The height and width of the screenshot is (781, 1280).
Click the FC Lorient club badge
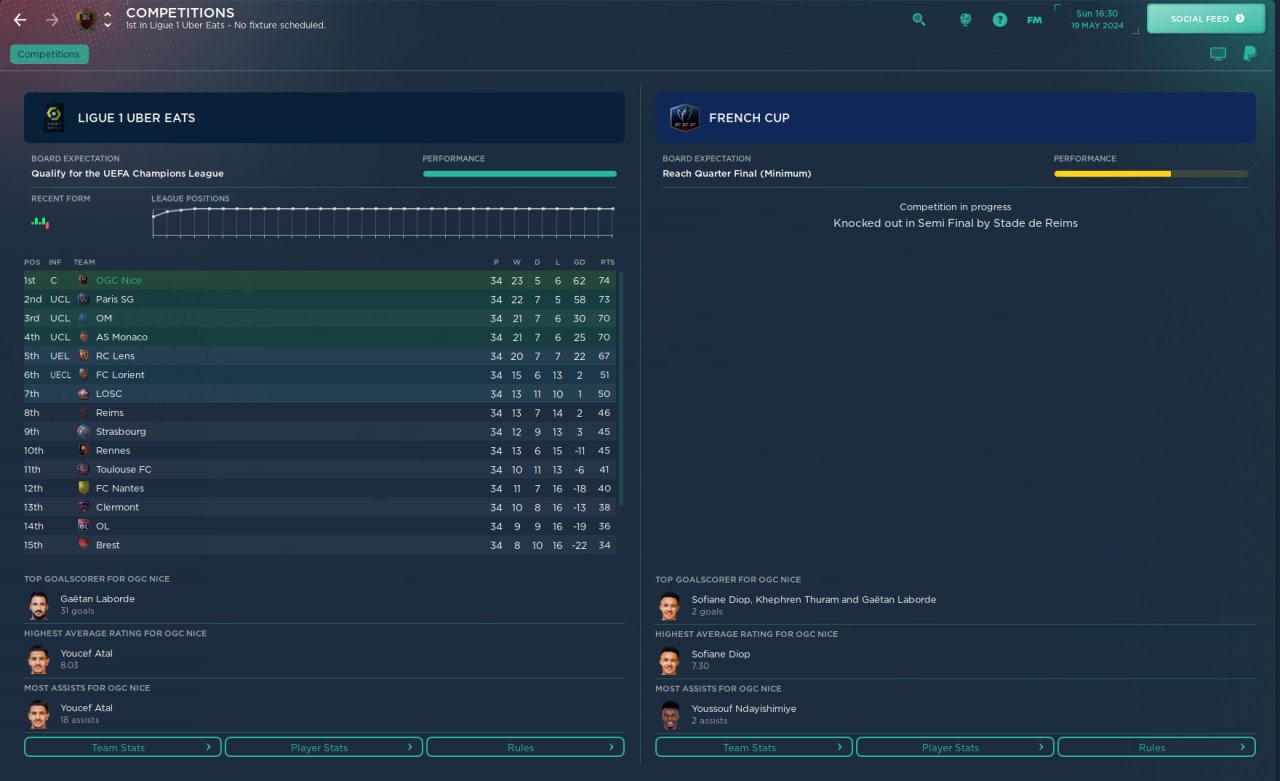84,375
